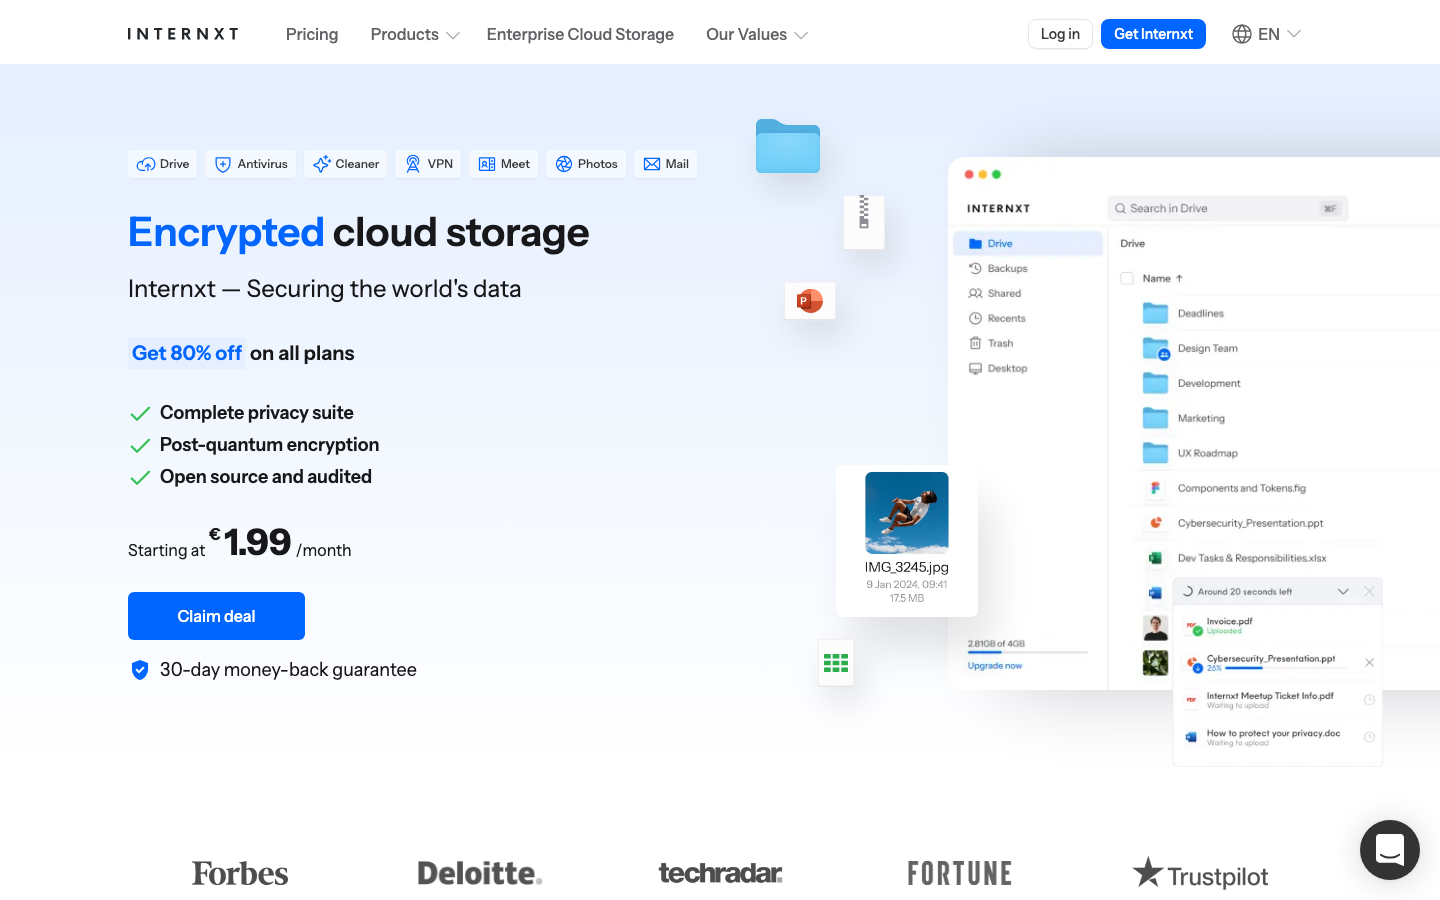Select Backups in the app sidebar
This screenshot has width=1440, height=900.
click(x=998, y=268)
